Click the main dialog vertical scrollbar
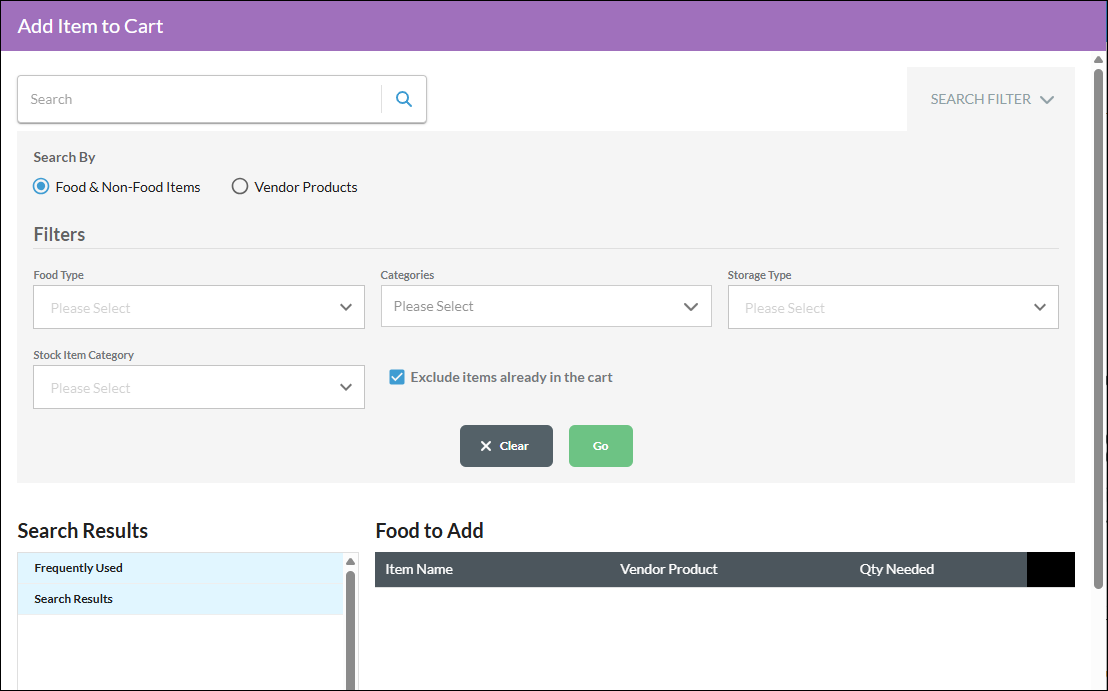Image resolution: width=1108 pixels, height=691 pixels. [x=1098, y=329]
